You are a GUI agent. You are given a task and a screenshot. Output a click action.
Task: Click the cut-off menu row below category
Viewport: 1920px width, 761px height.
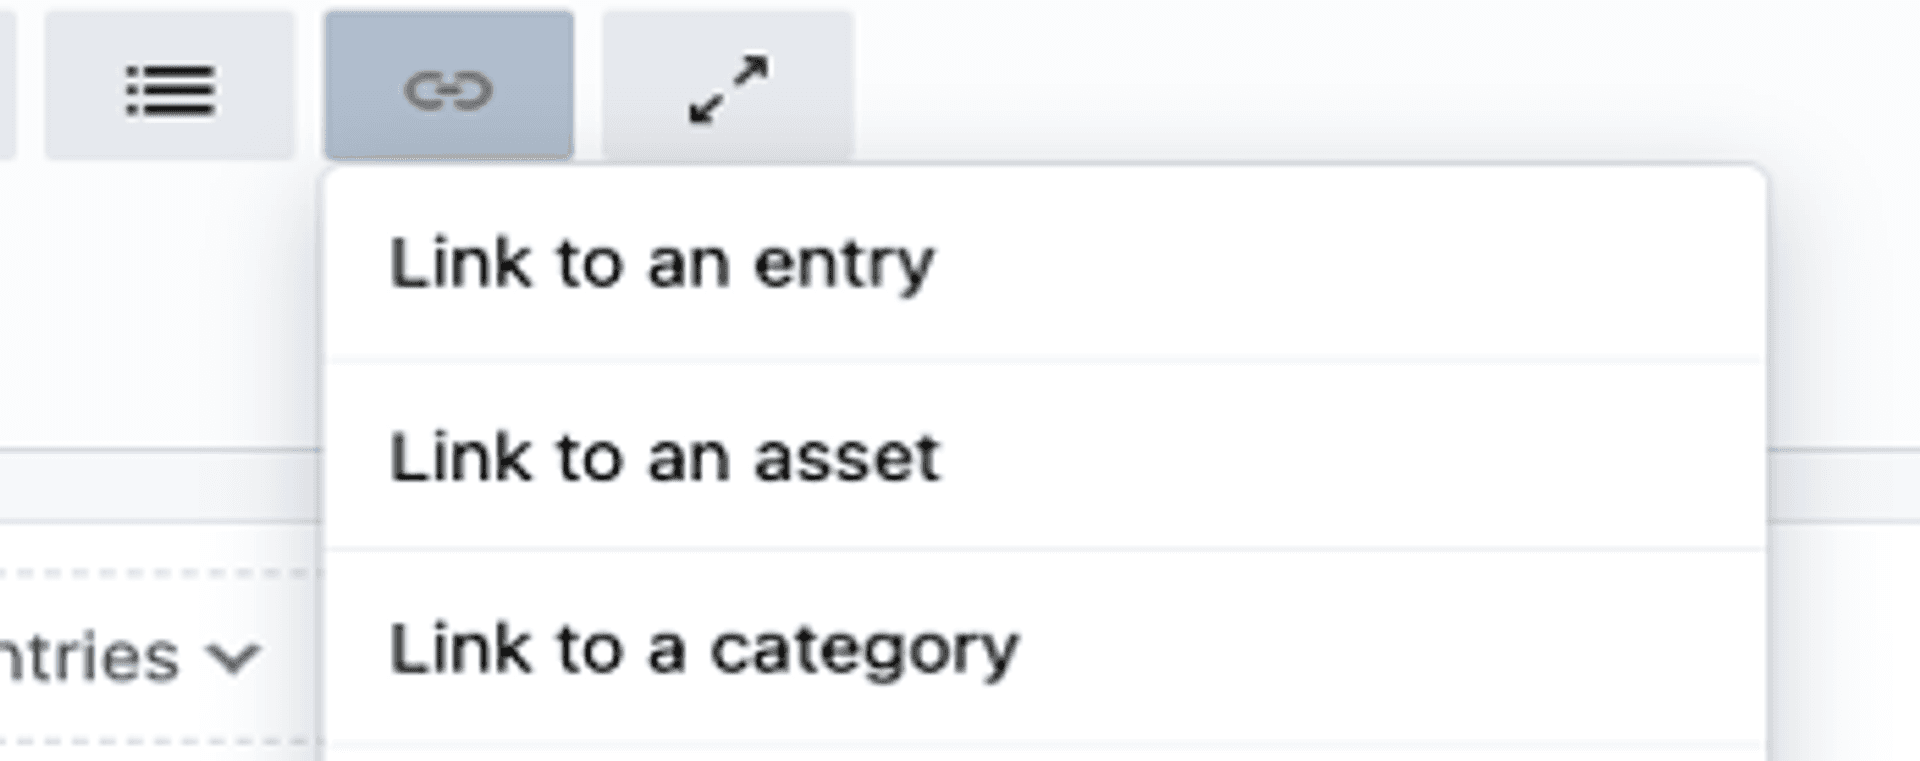point(1046,753)
